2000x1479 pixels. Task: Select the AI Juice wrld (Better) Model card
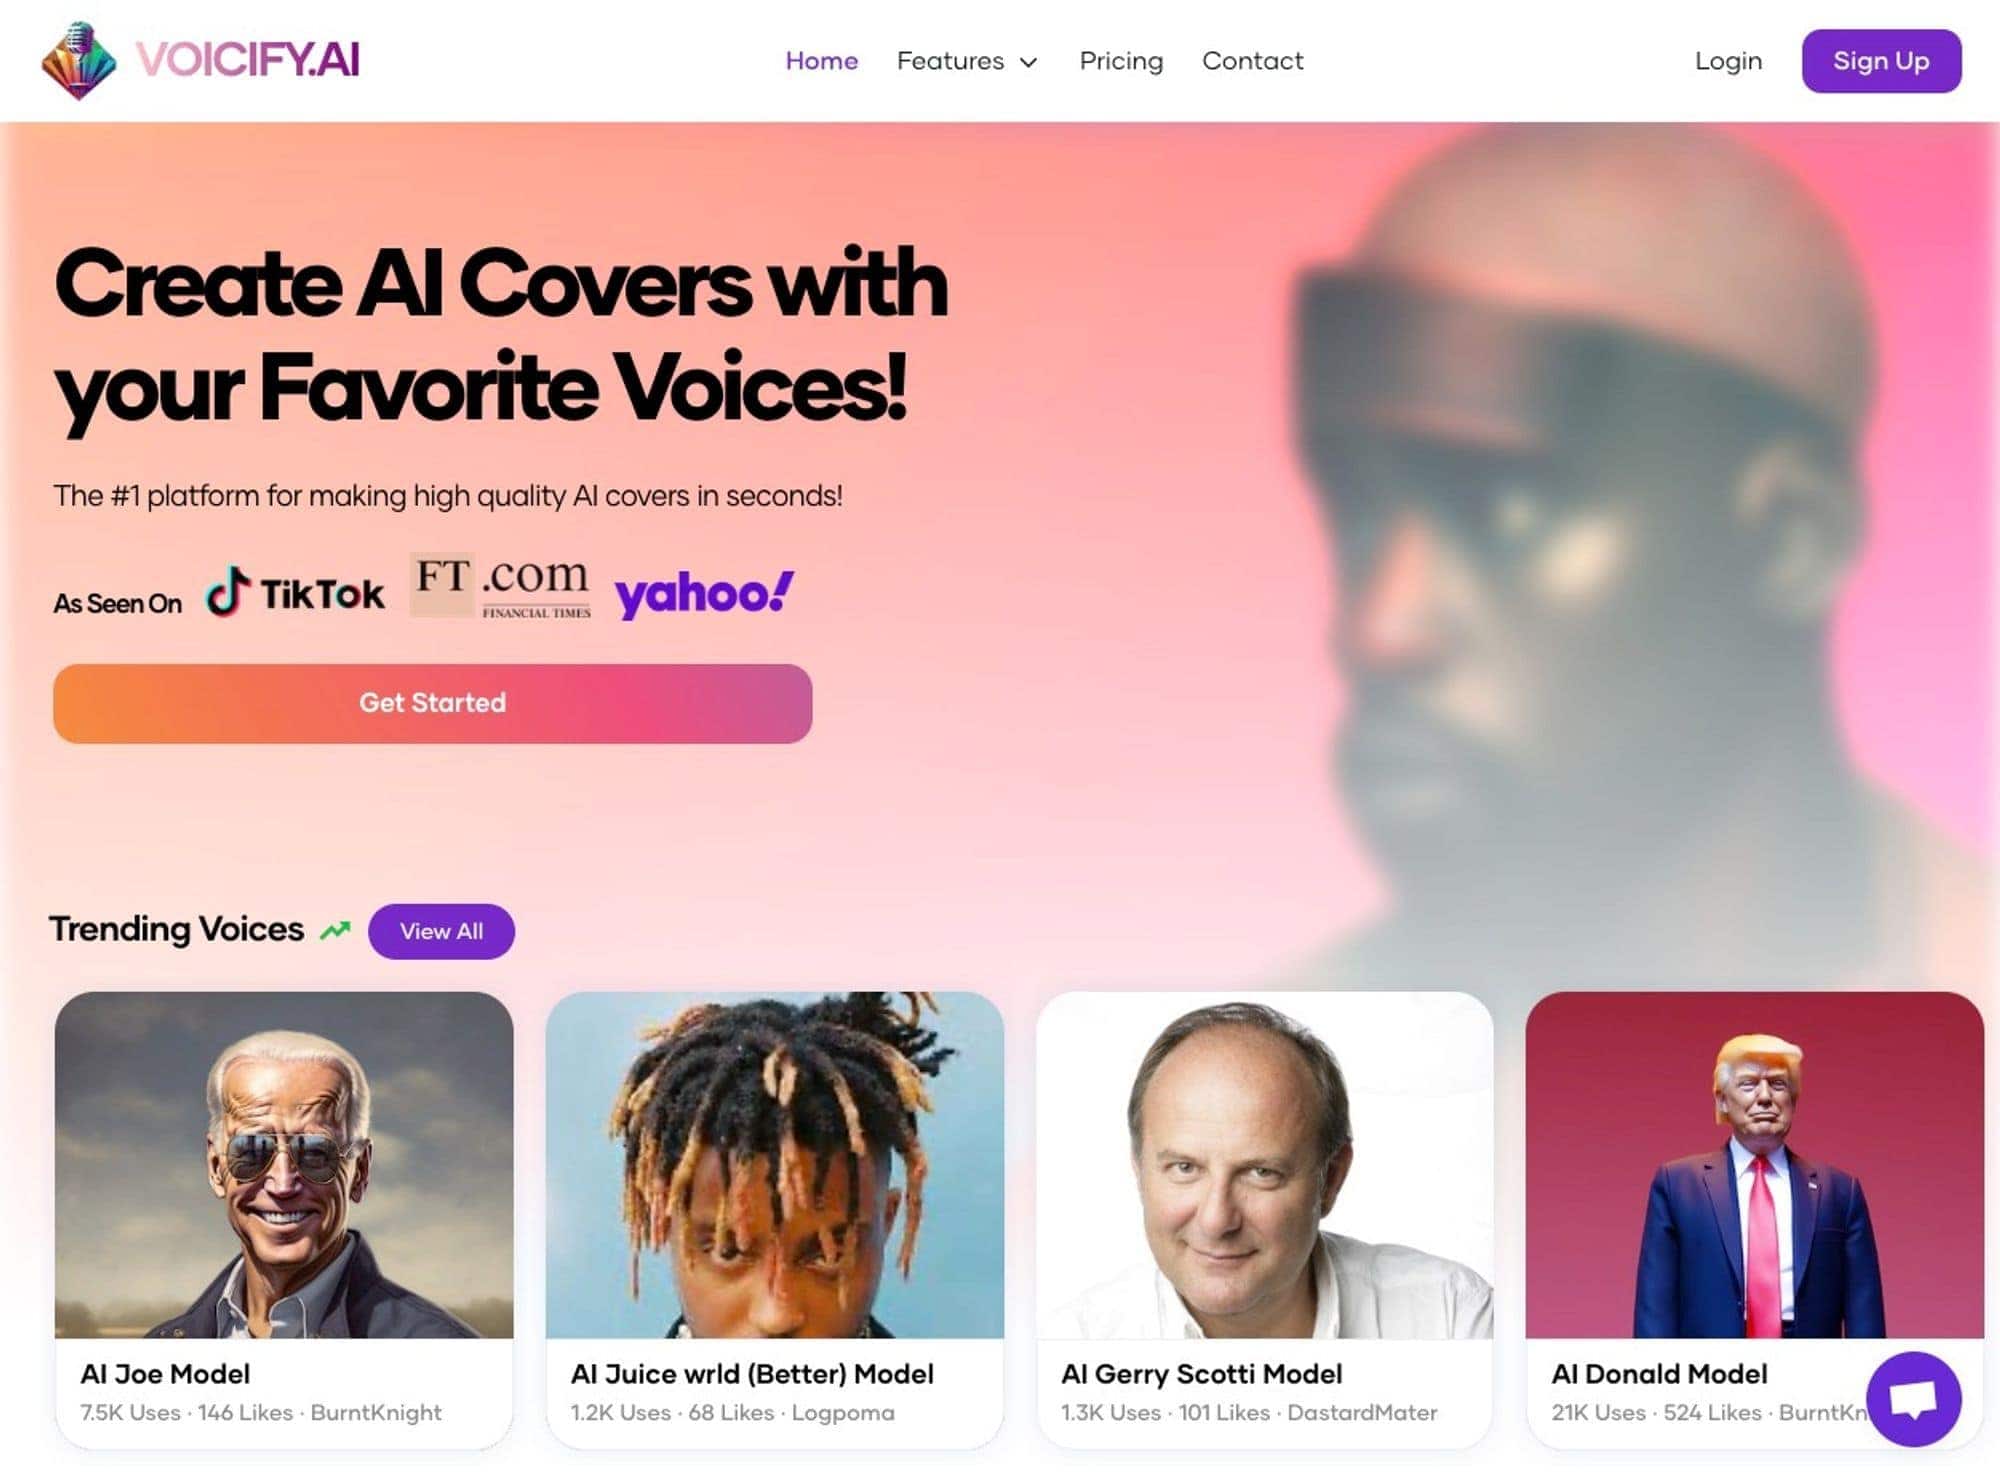click(x=774, y=1219)
